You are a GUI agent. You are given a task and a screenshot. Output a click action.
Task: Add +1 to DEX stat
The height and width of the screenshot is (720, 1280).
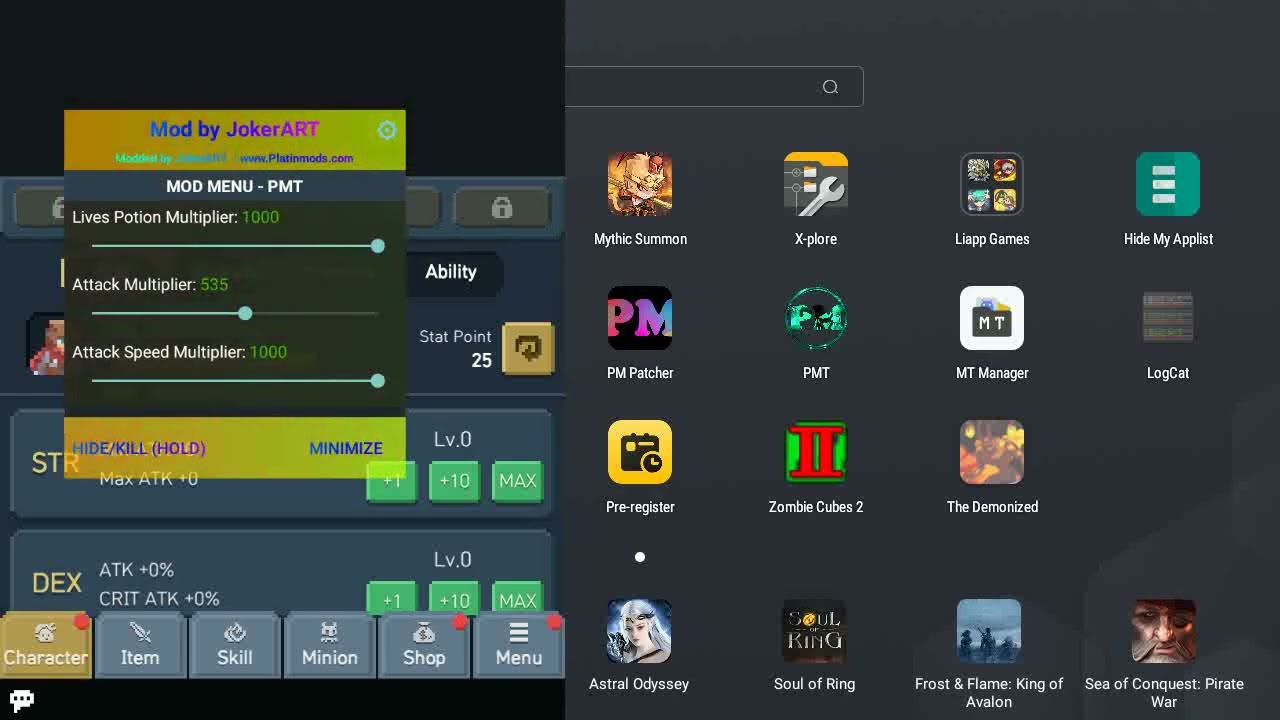[391, 598]
